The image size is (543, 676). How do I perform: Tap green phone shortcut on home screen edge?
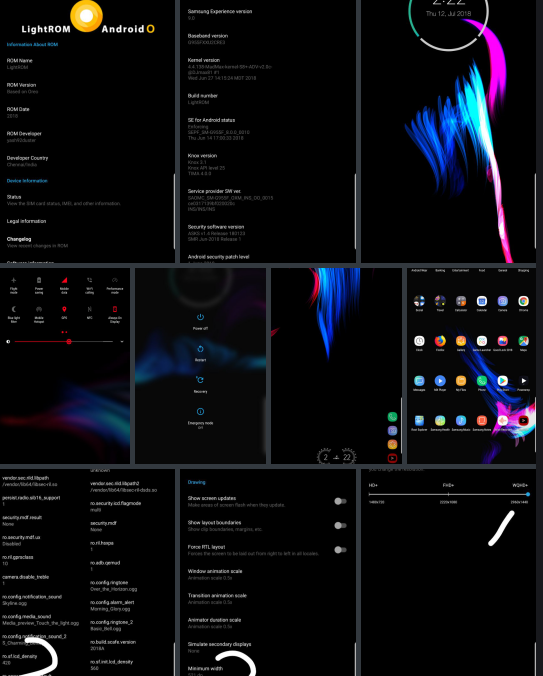tap(392, 416)
